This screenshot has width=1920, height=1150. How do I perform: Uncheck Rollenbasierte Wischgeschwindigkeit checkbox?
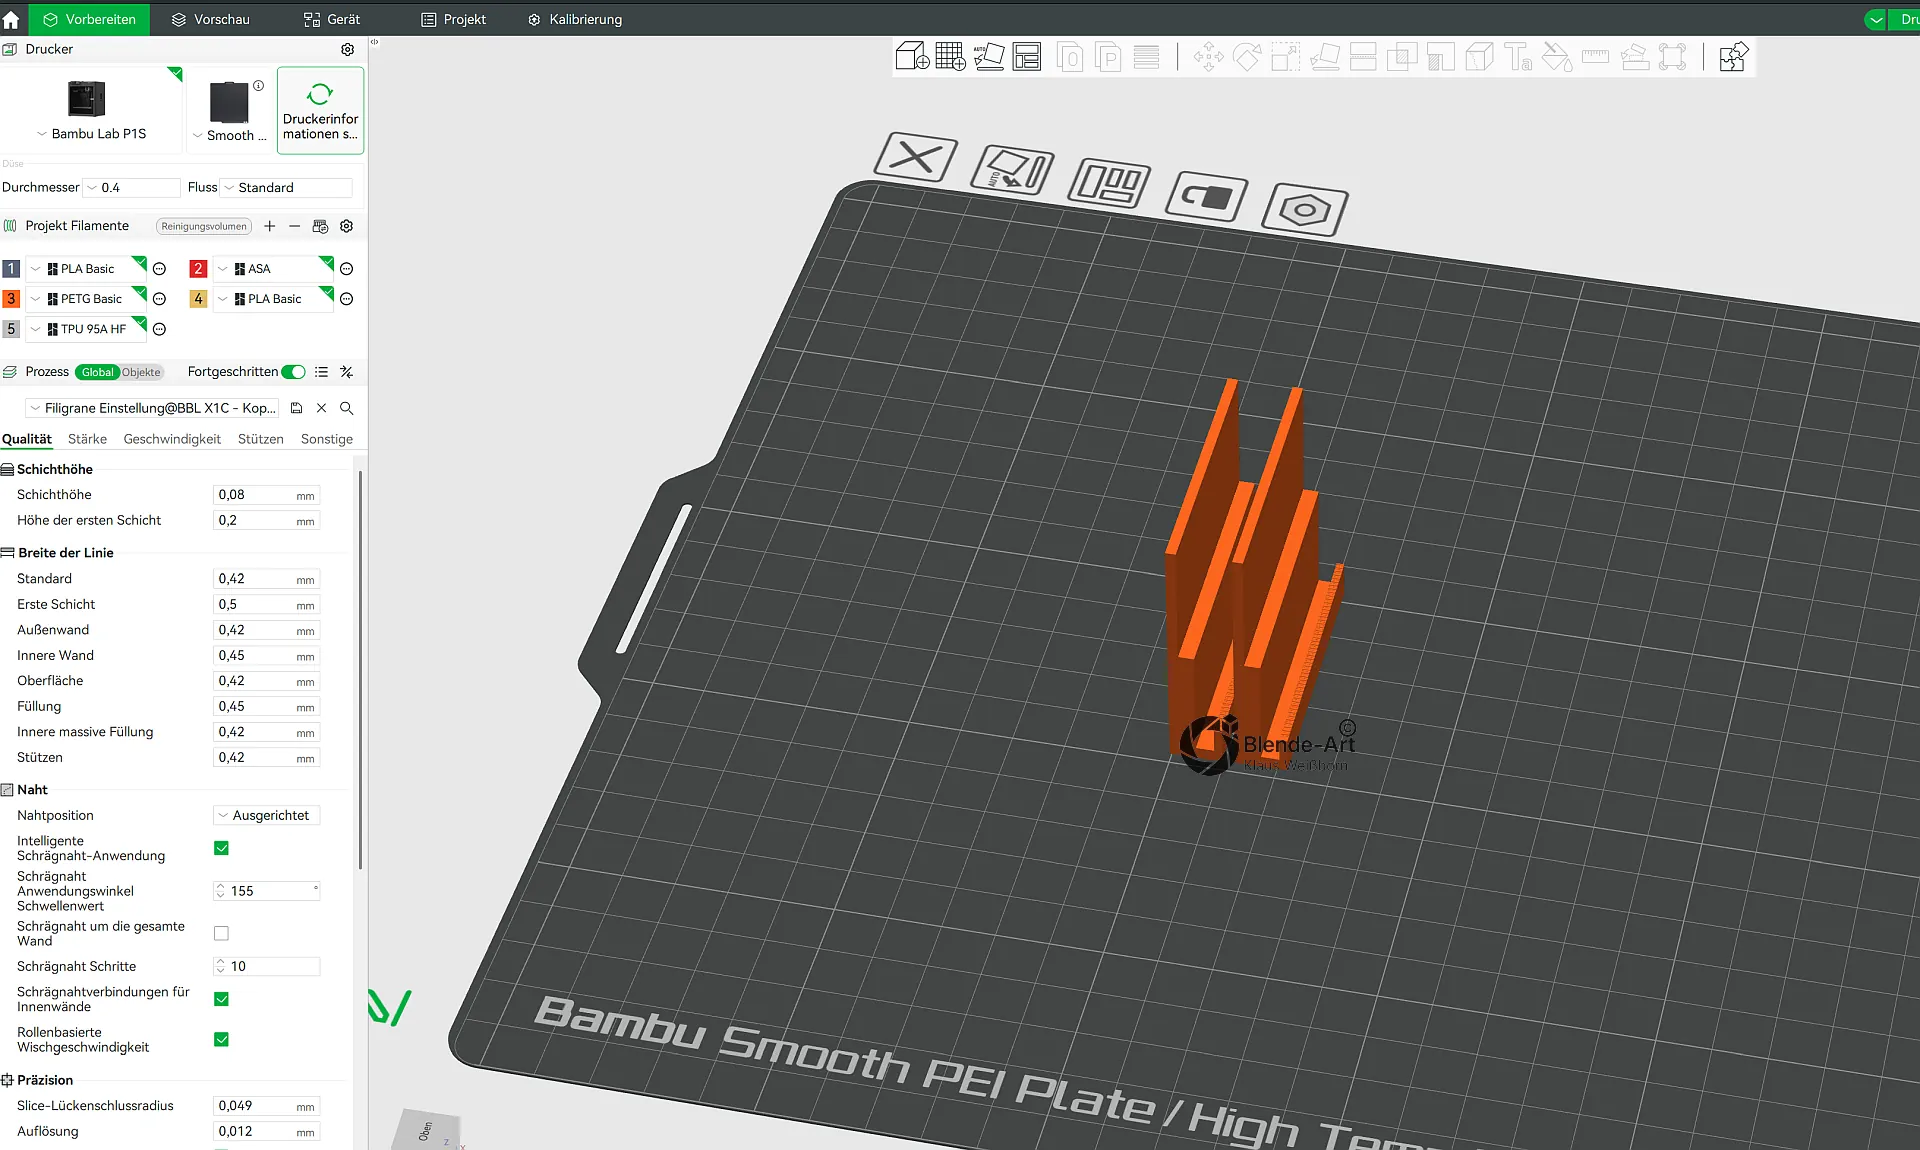[222, 1039]
